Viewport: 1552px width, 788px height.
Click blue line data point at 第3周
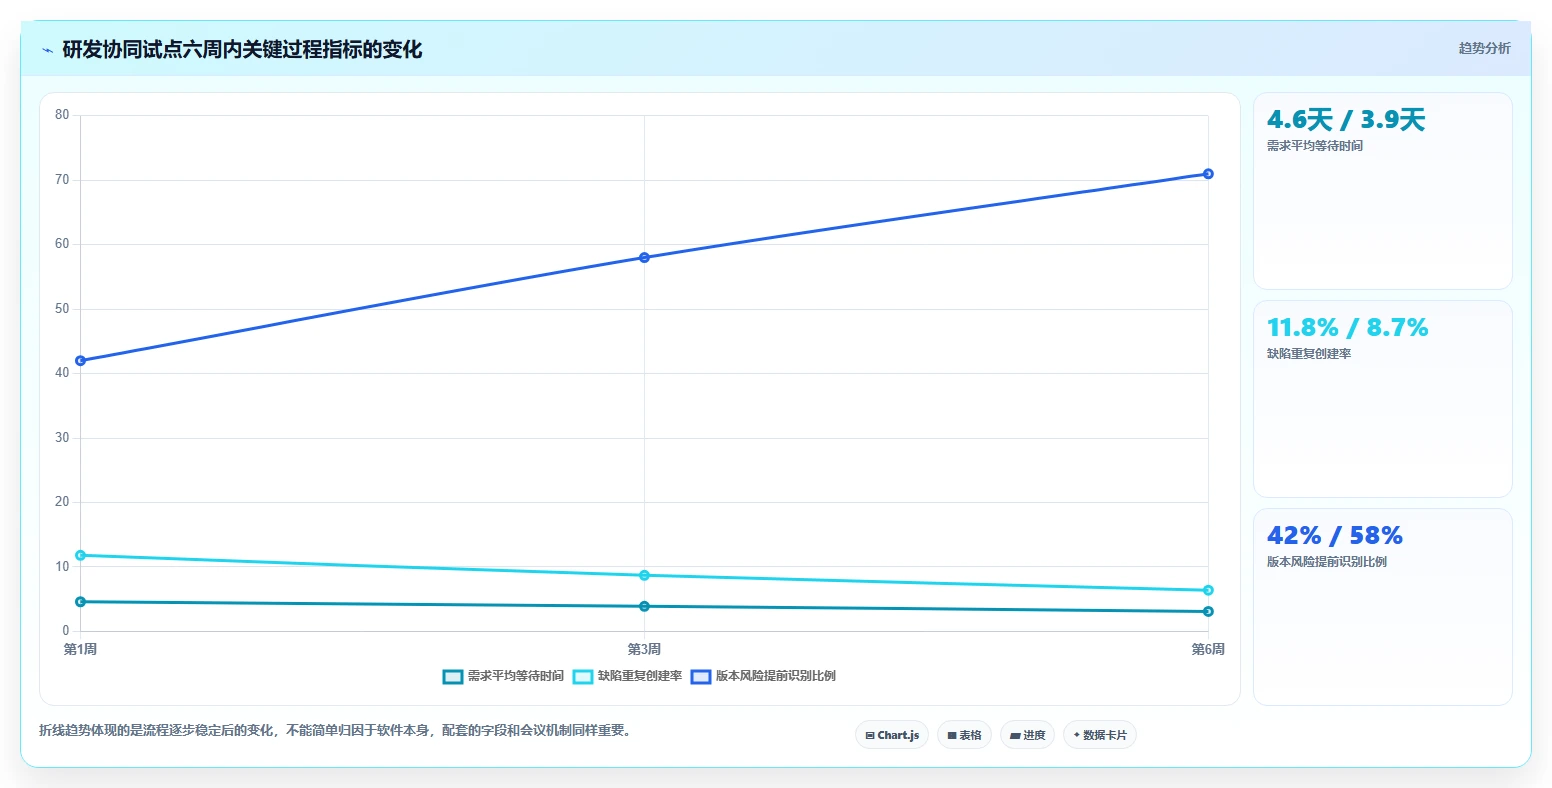point(644,257)
